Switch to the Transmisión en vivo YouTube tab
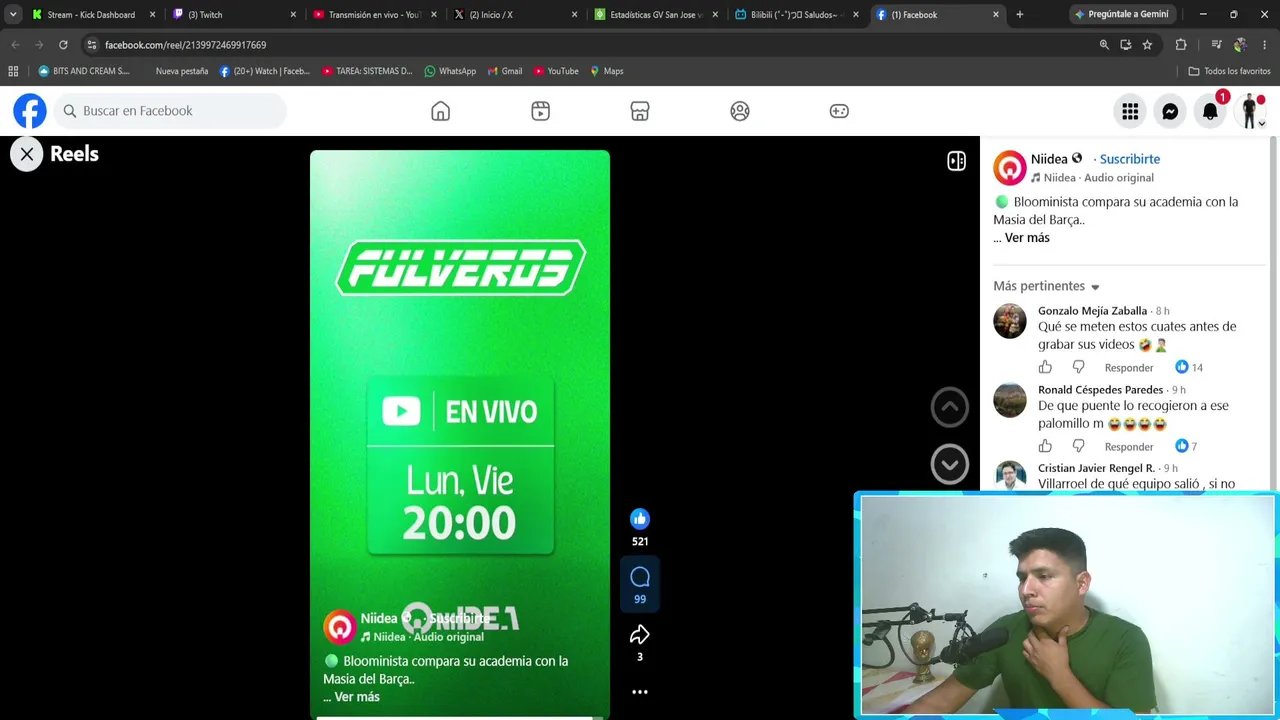This screenshot has height=720, width=1280. click(x=374, y=15)
